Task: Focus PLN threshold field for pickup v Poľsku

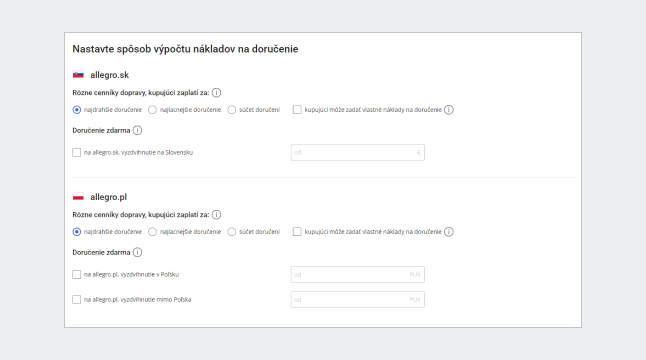Action: point(358,274)
